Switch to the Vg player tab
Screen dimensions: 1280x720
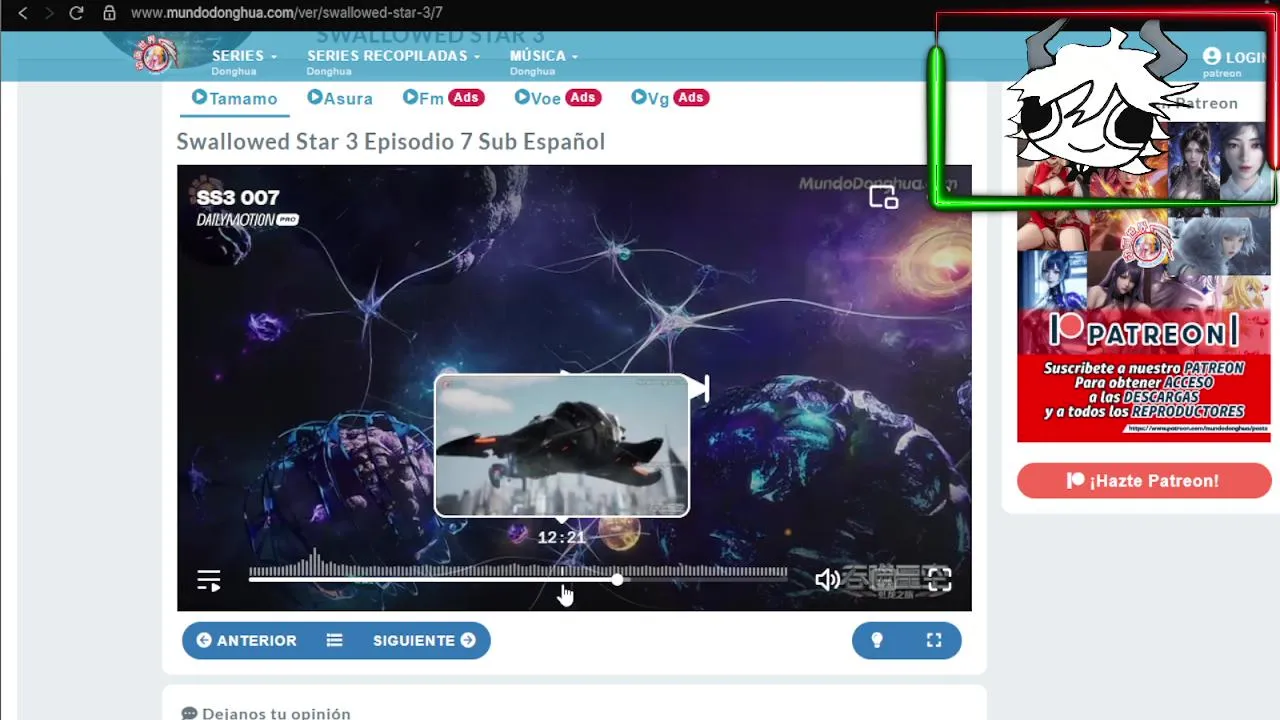point(670,98)
